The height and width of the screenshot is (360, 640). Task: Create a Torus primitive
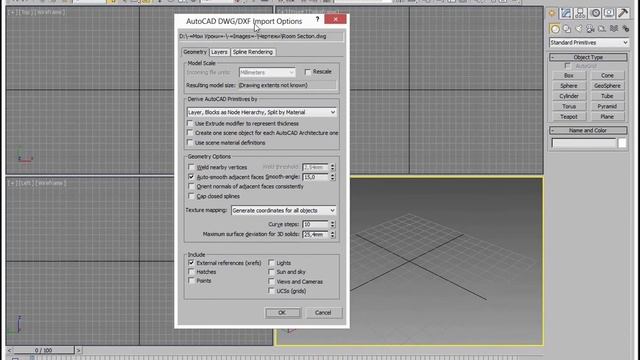coord(569,106)
